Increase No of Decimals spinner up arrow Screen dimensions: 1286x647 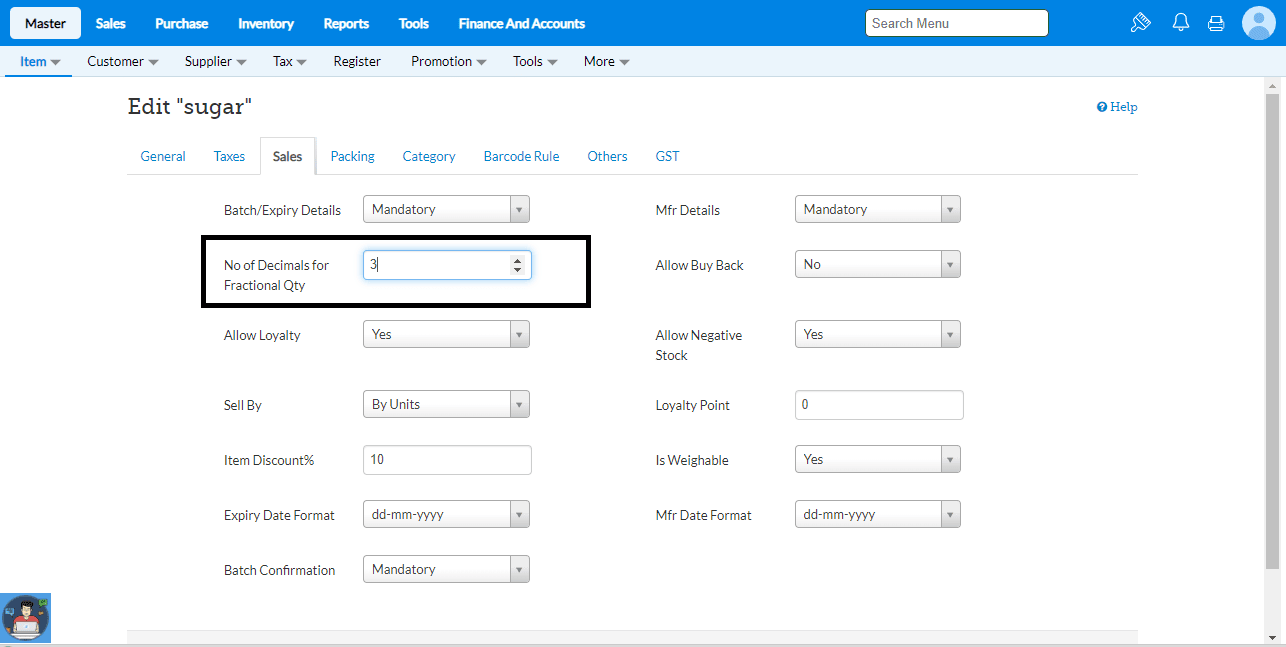click(x=517, y=260)
